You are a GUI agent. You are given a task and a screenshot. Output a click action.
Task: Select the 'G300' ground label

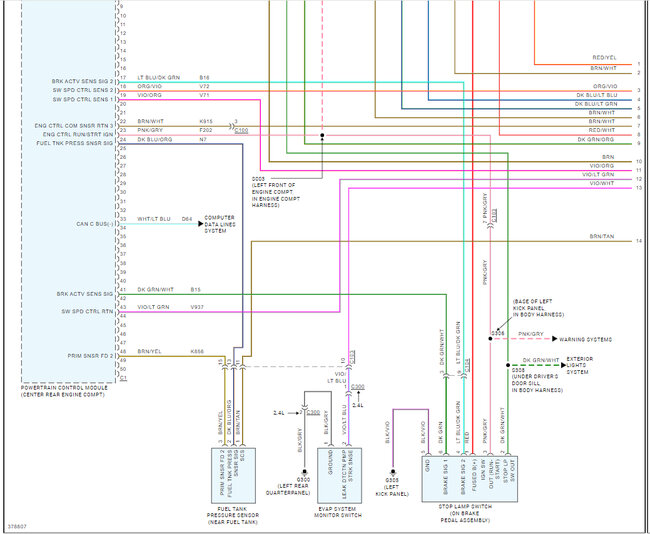(303, 480)
